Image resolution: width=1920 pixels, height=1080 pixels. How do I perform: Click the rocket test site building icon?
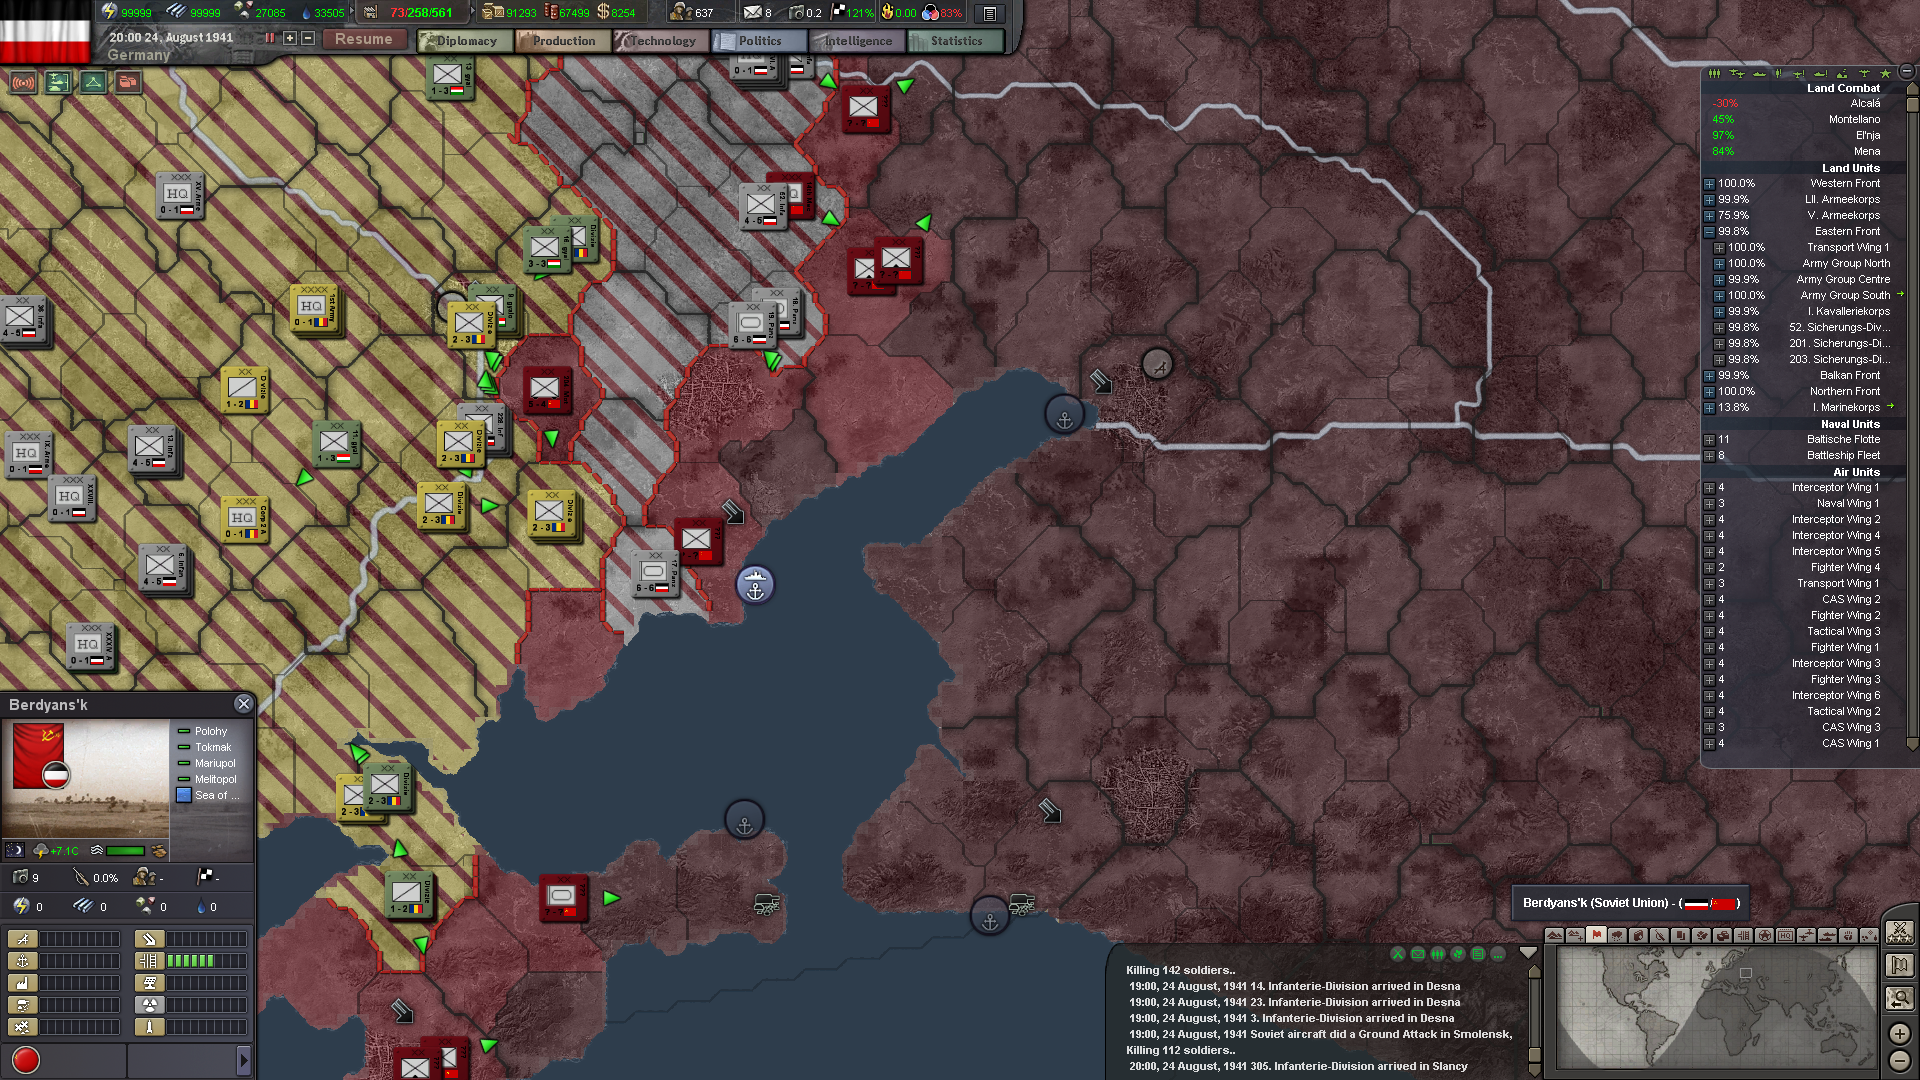pyautogui.click(x=149, y=1027)
